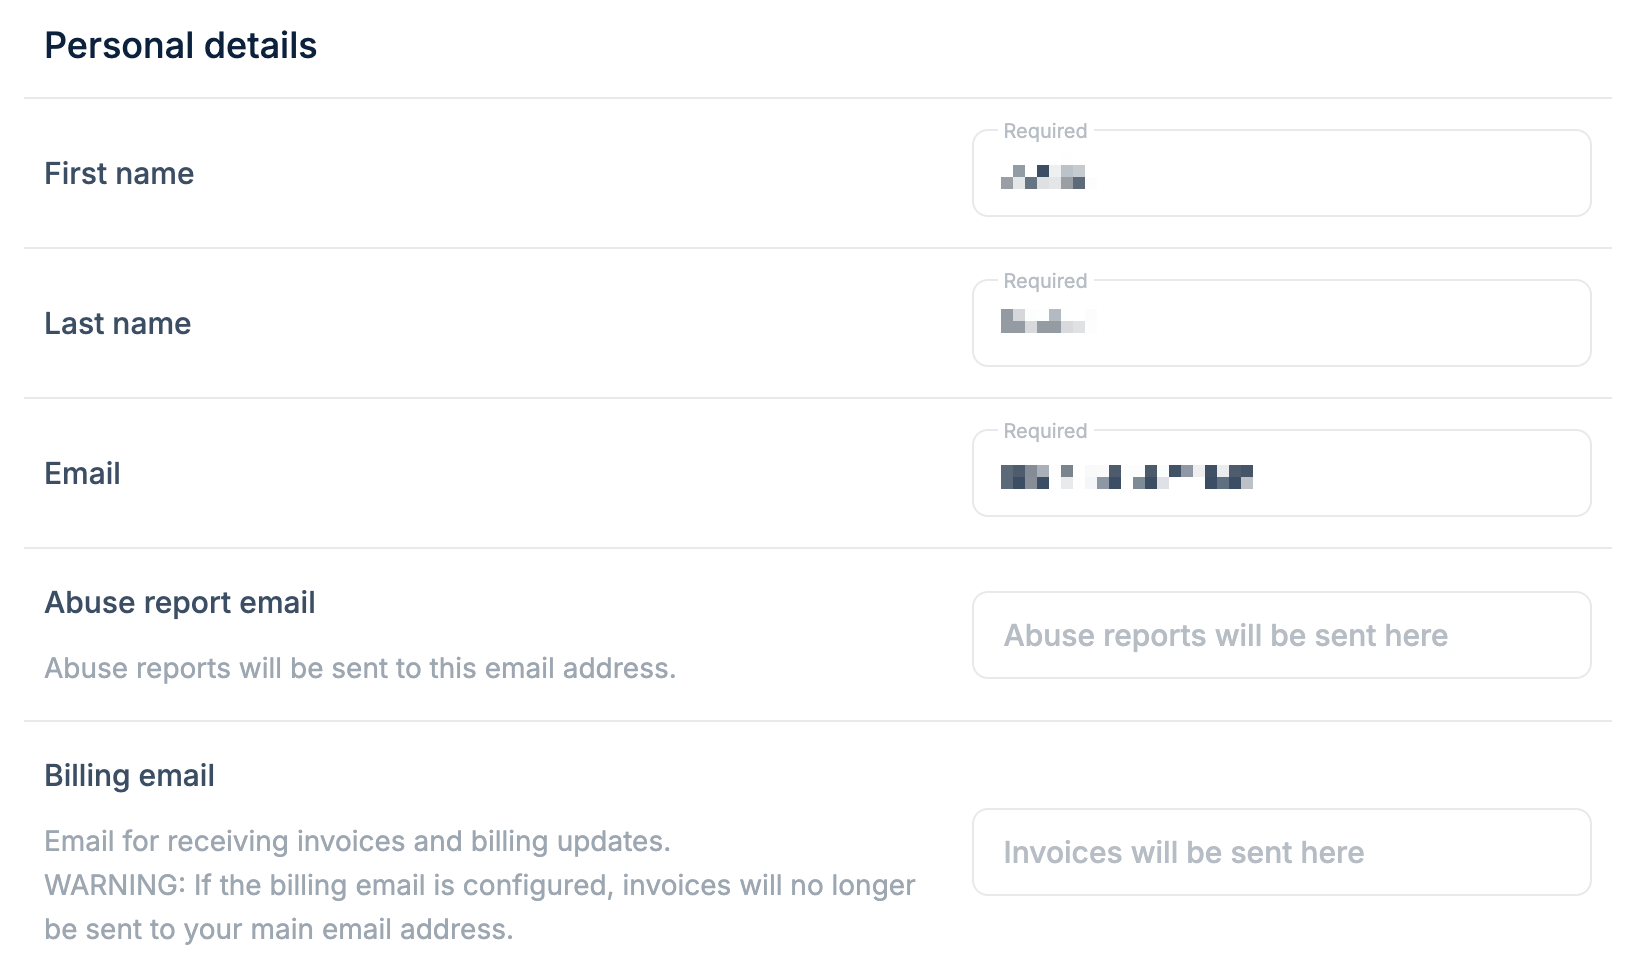Click the billing email WARNING text
This screenshot has width=1636, height=974.
click(x=478, y=885)
